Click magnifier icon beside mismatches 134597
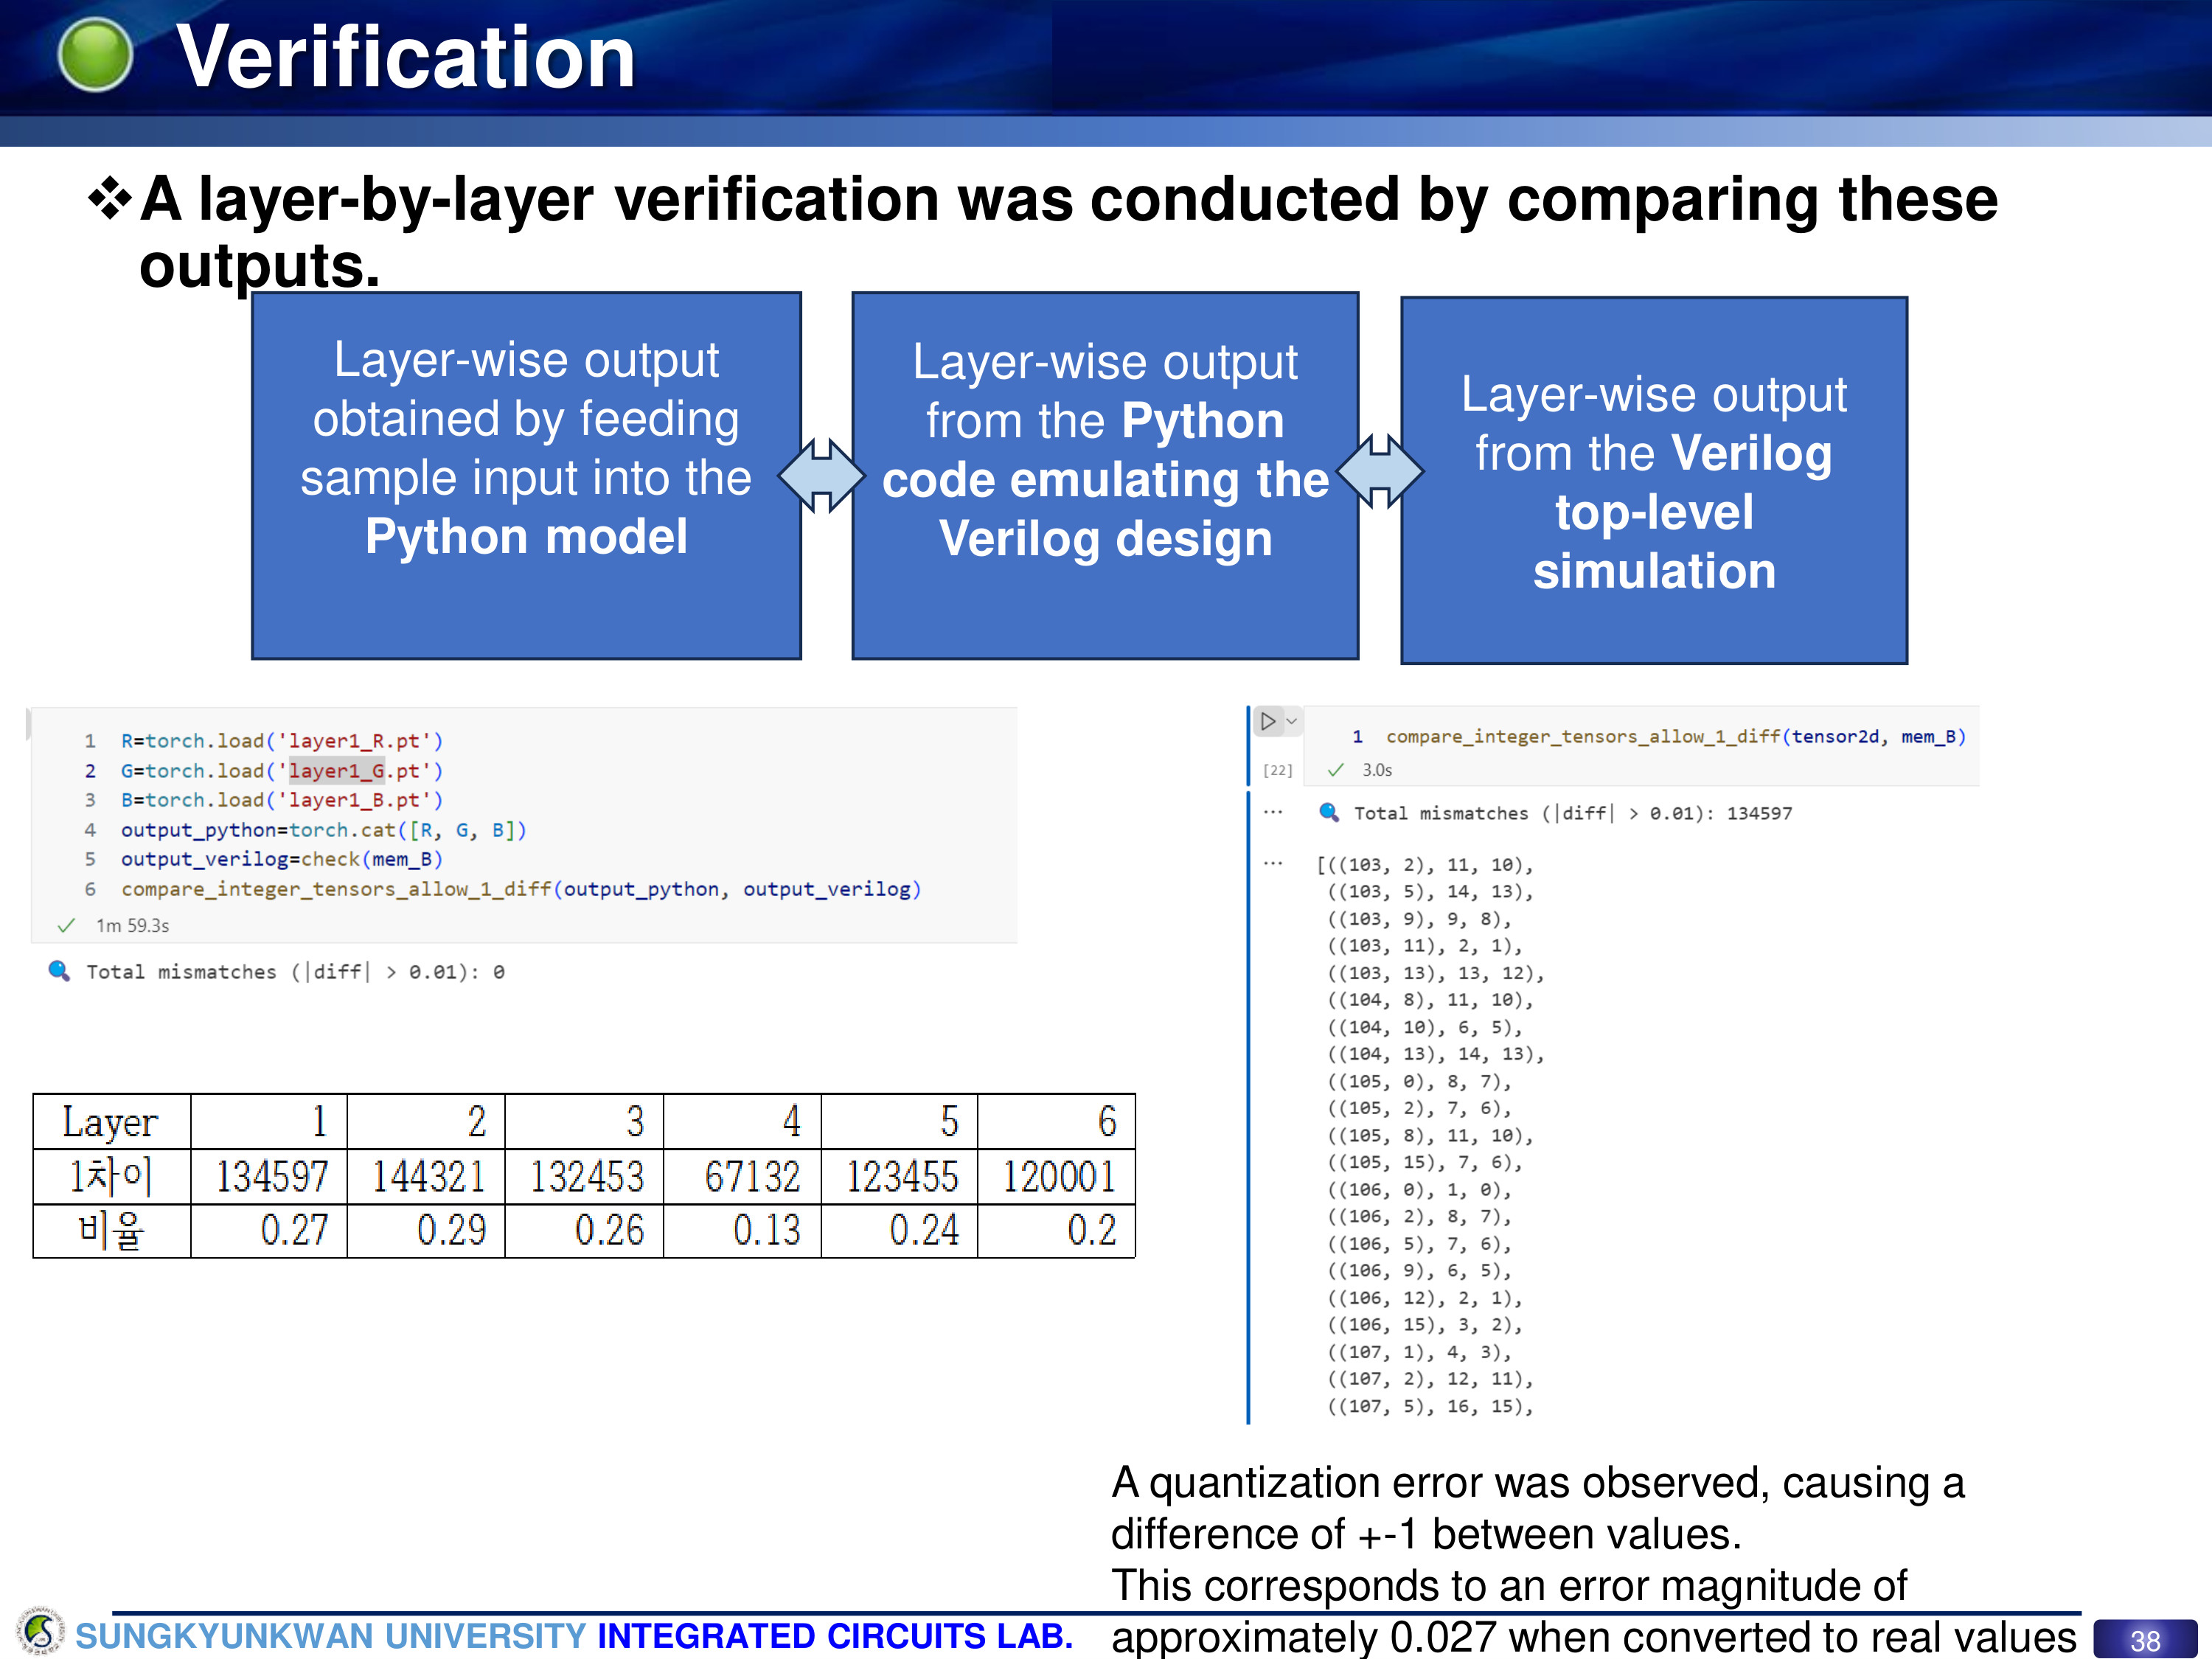The image size is (2212, 1659). point(1329,812)
